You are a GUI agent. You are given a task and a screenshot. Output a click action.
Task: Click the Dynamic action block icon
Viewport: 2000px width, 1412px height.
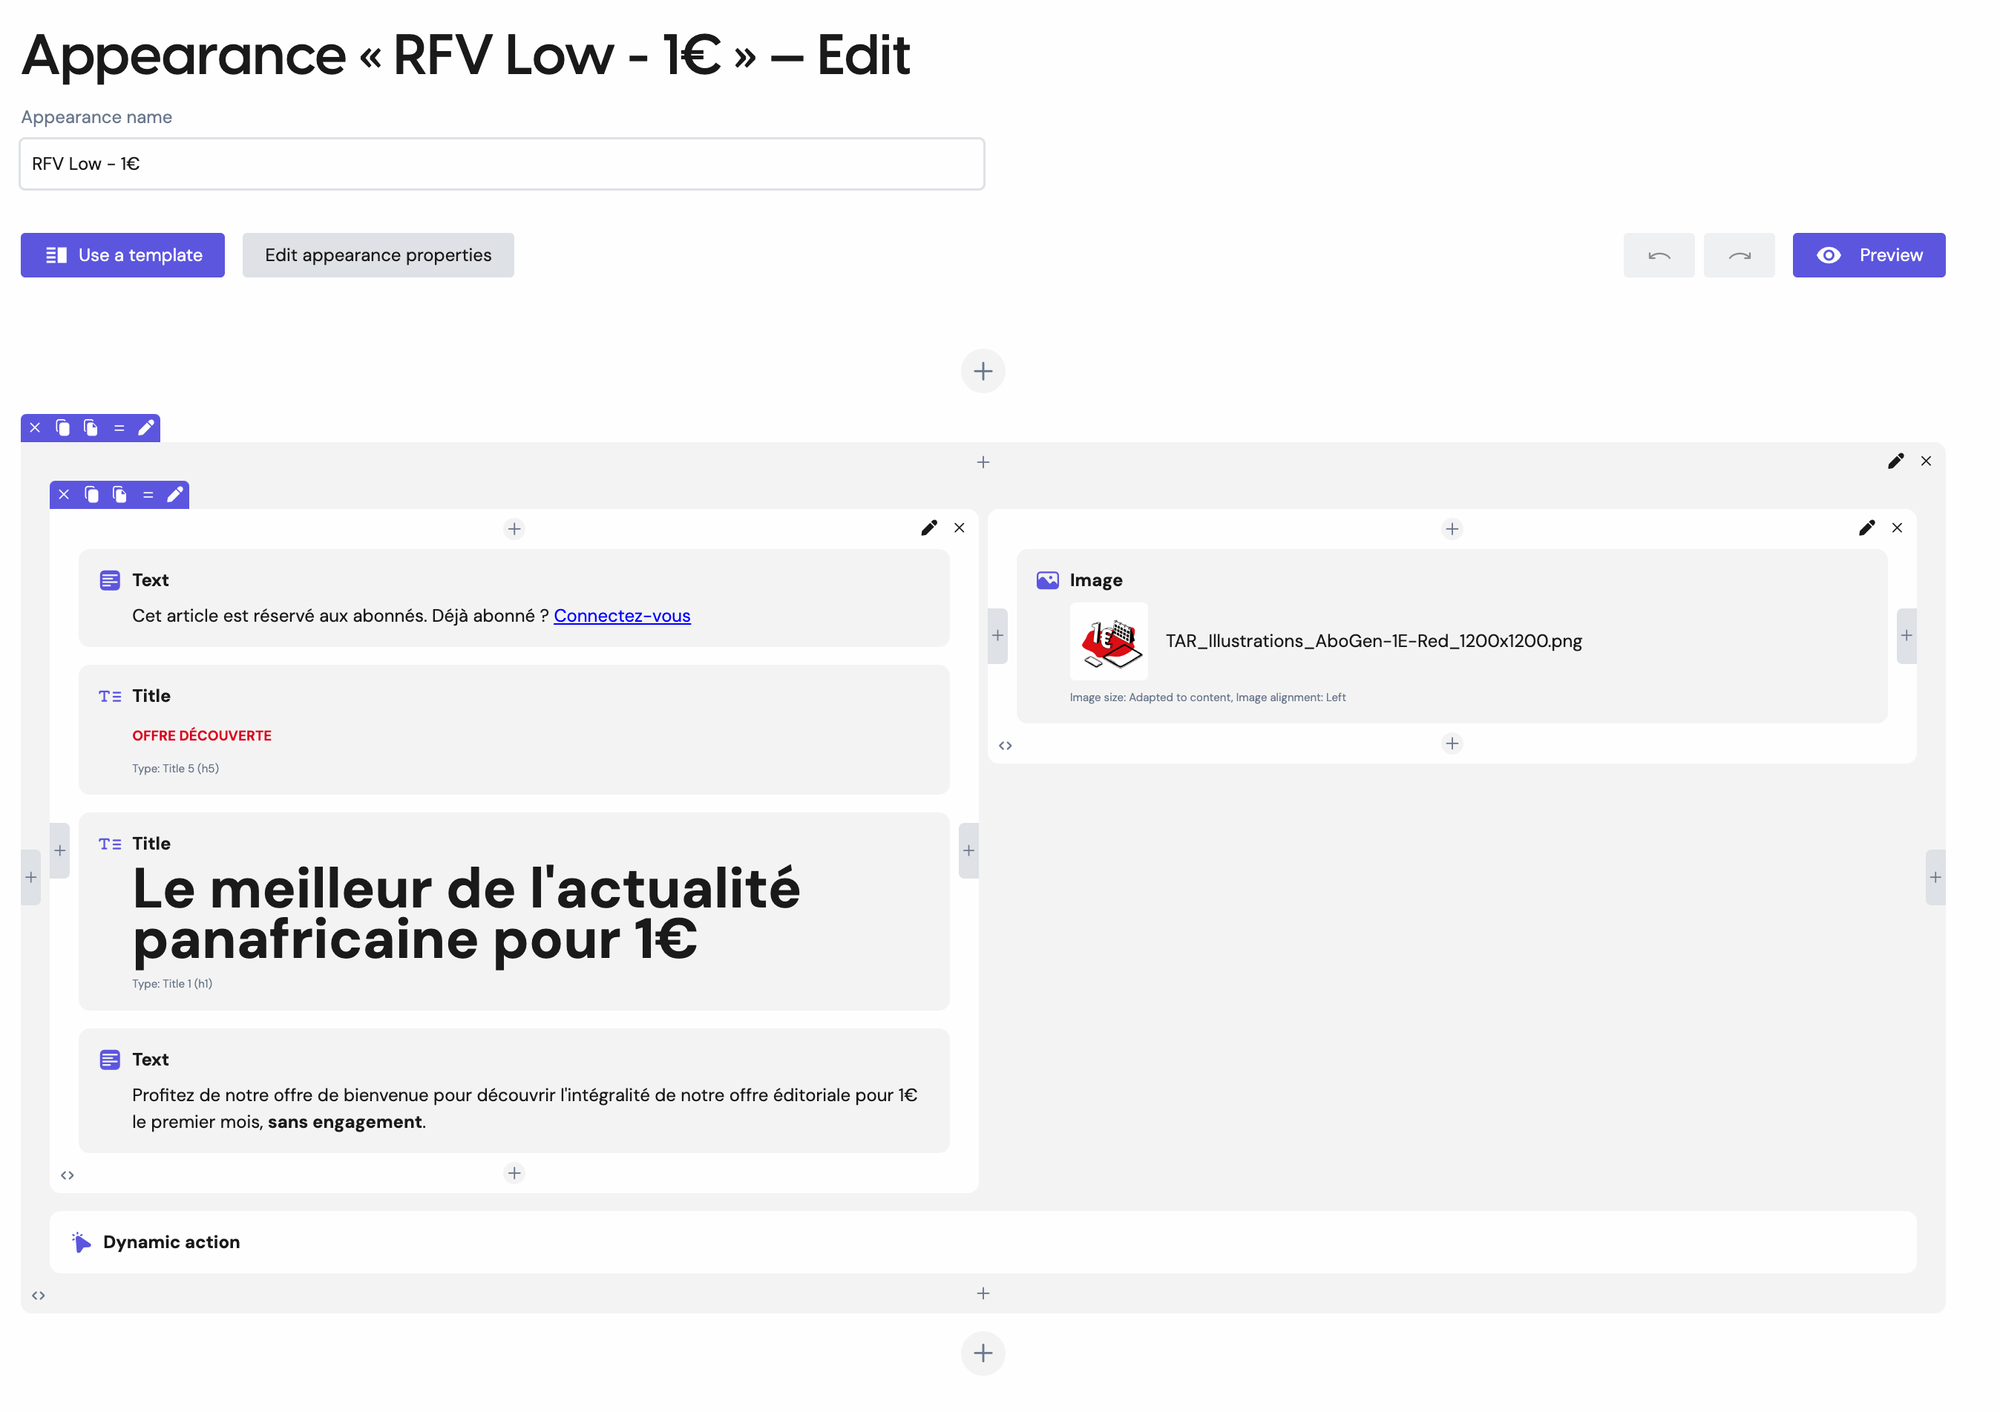point(81,1241)
